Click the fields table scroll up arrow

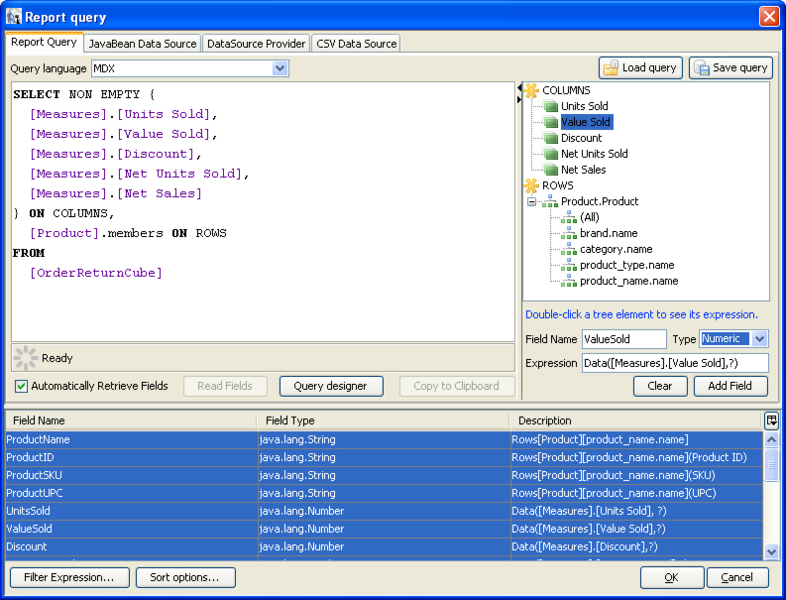tap(771, 440)
